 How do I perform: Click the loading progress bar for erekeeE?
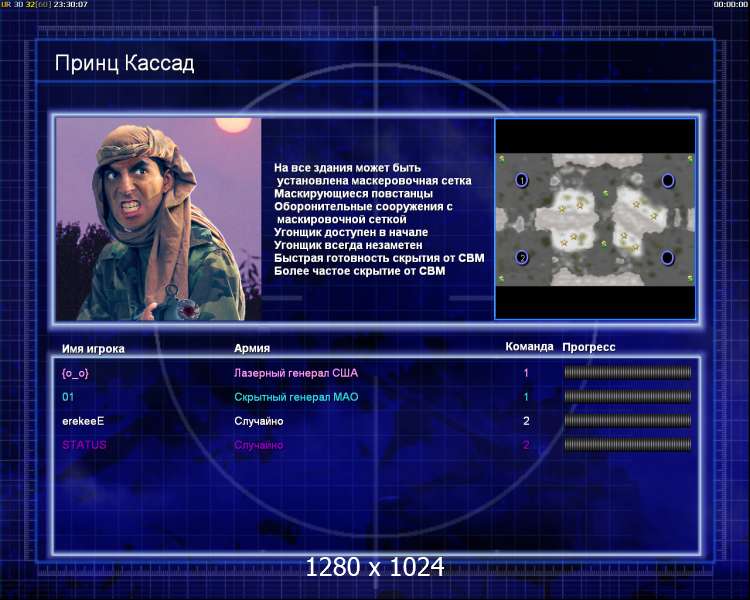628,421
